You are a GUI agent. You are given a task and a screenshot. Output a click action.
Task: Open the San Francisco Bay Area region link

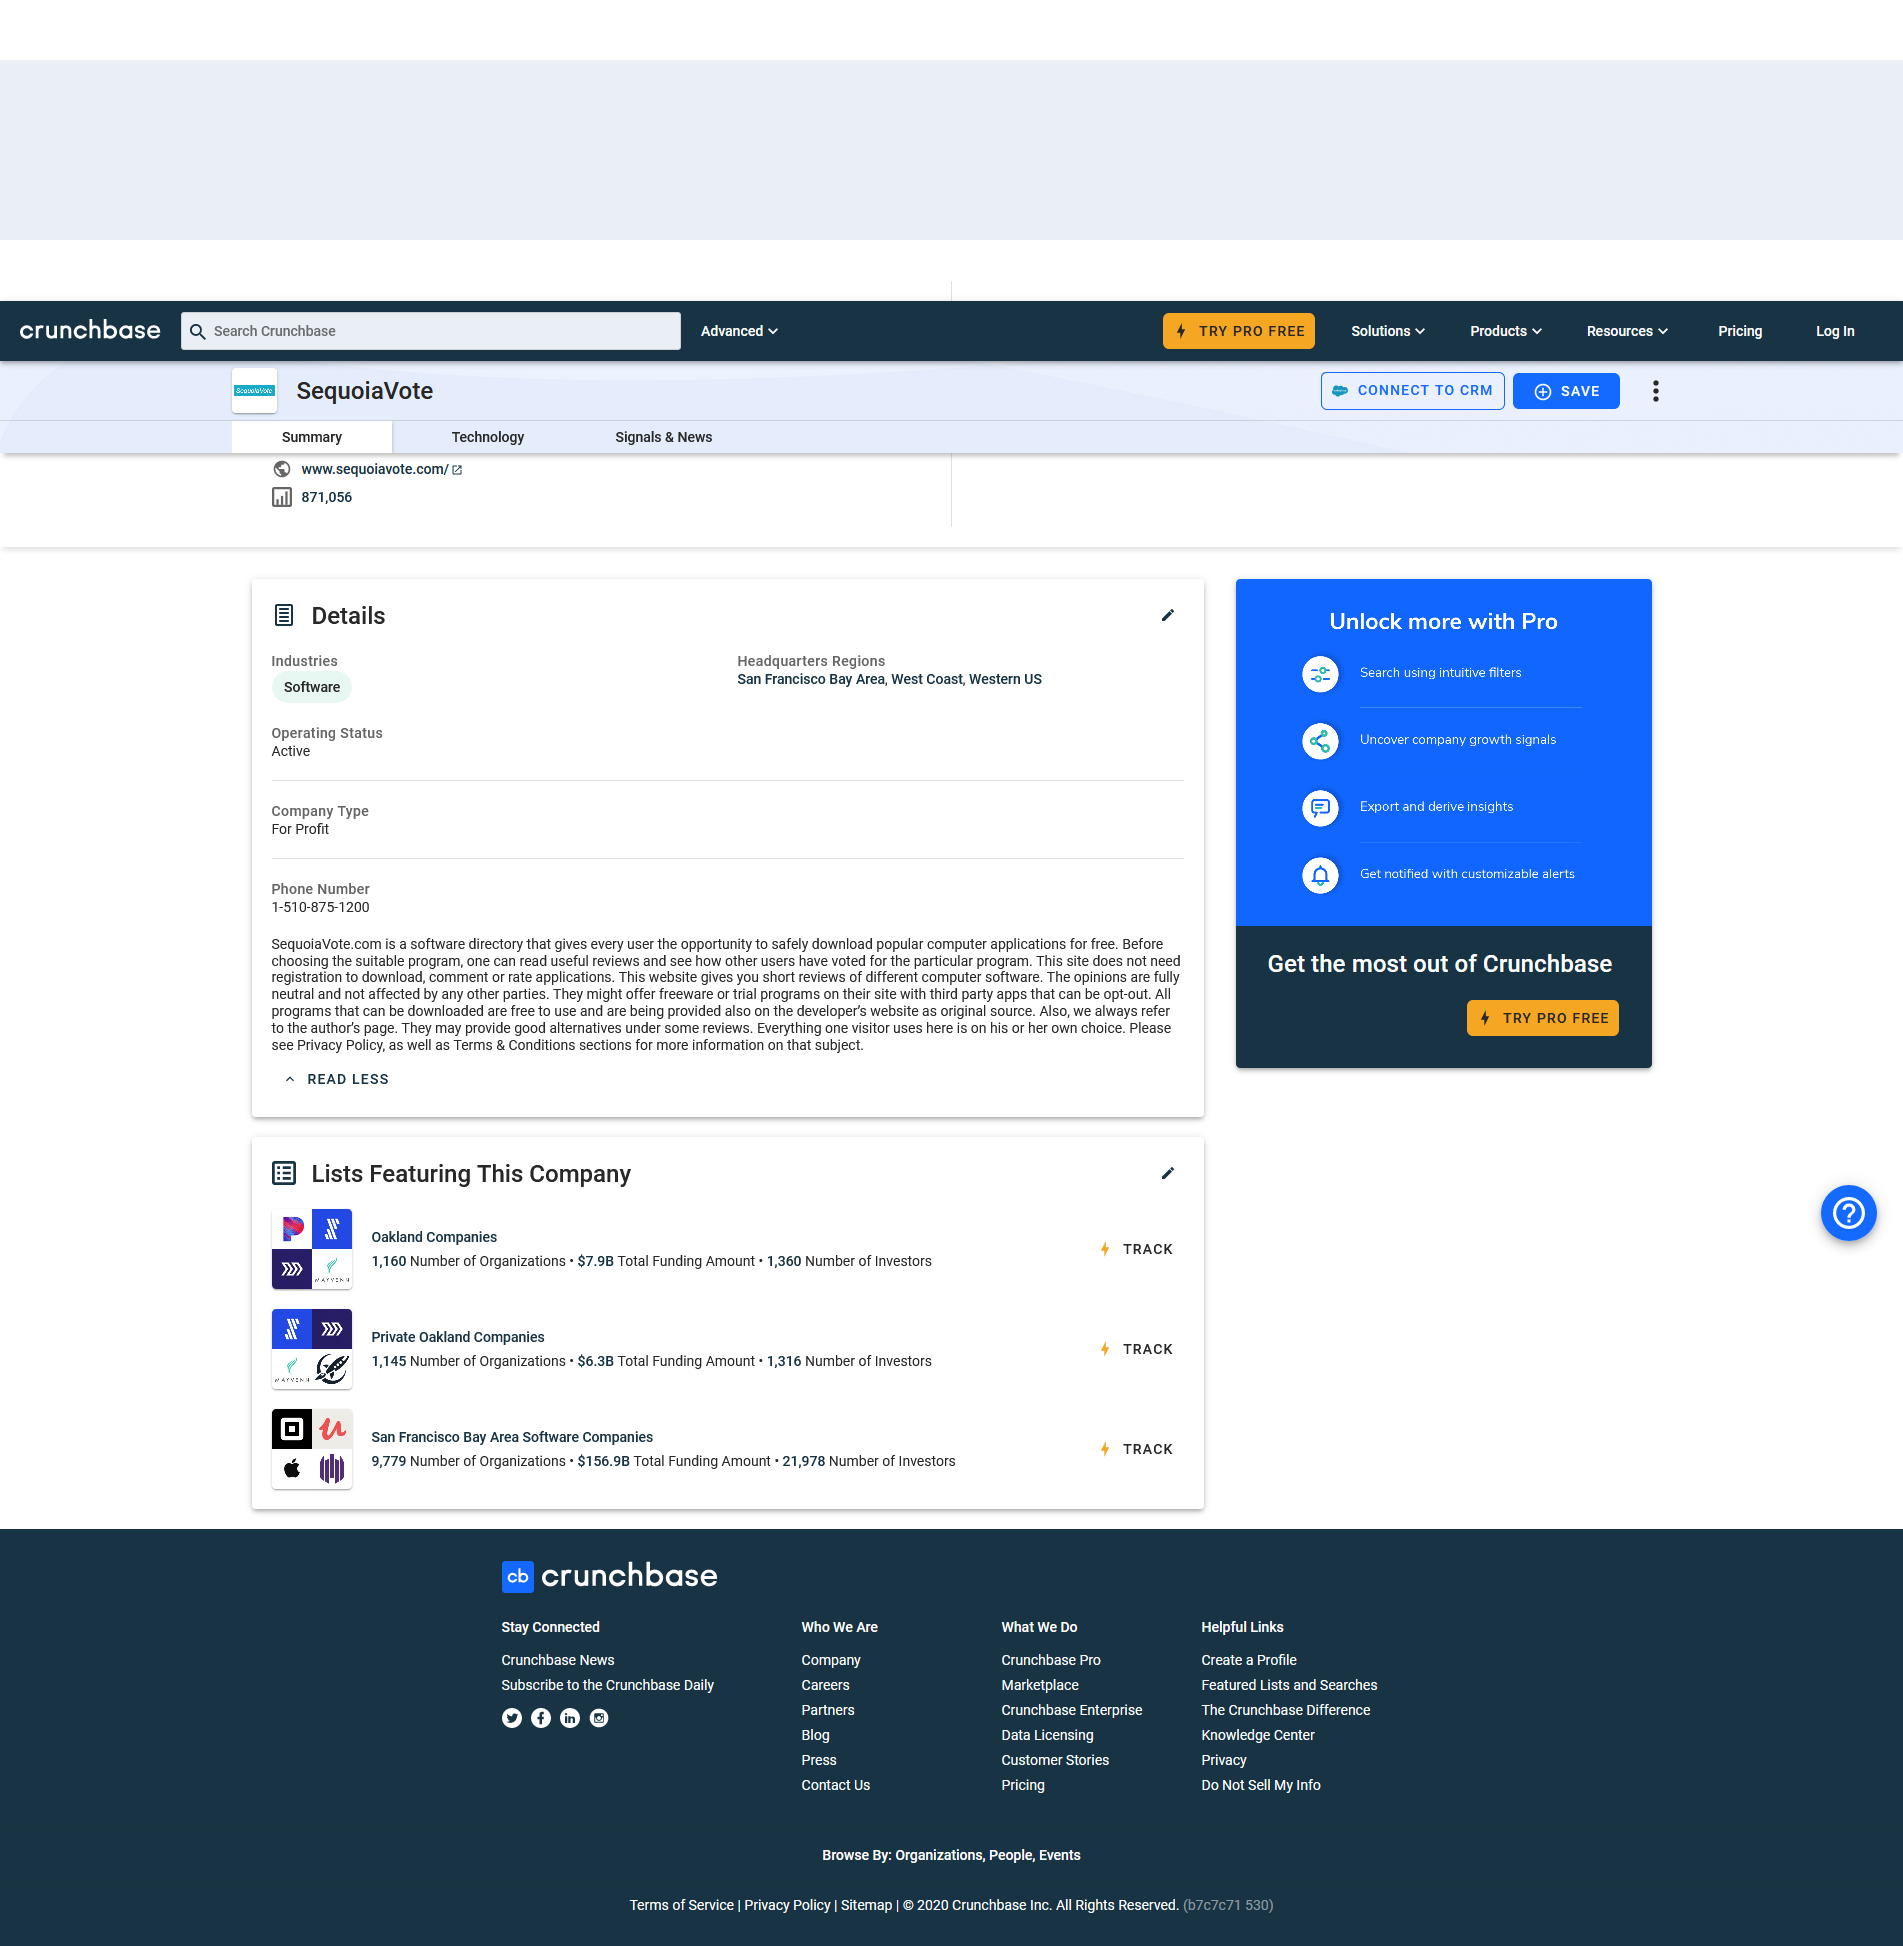[x=811, y=679]
